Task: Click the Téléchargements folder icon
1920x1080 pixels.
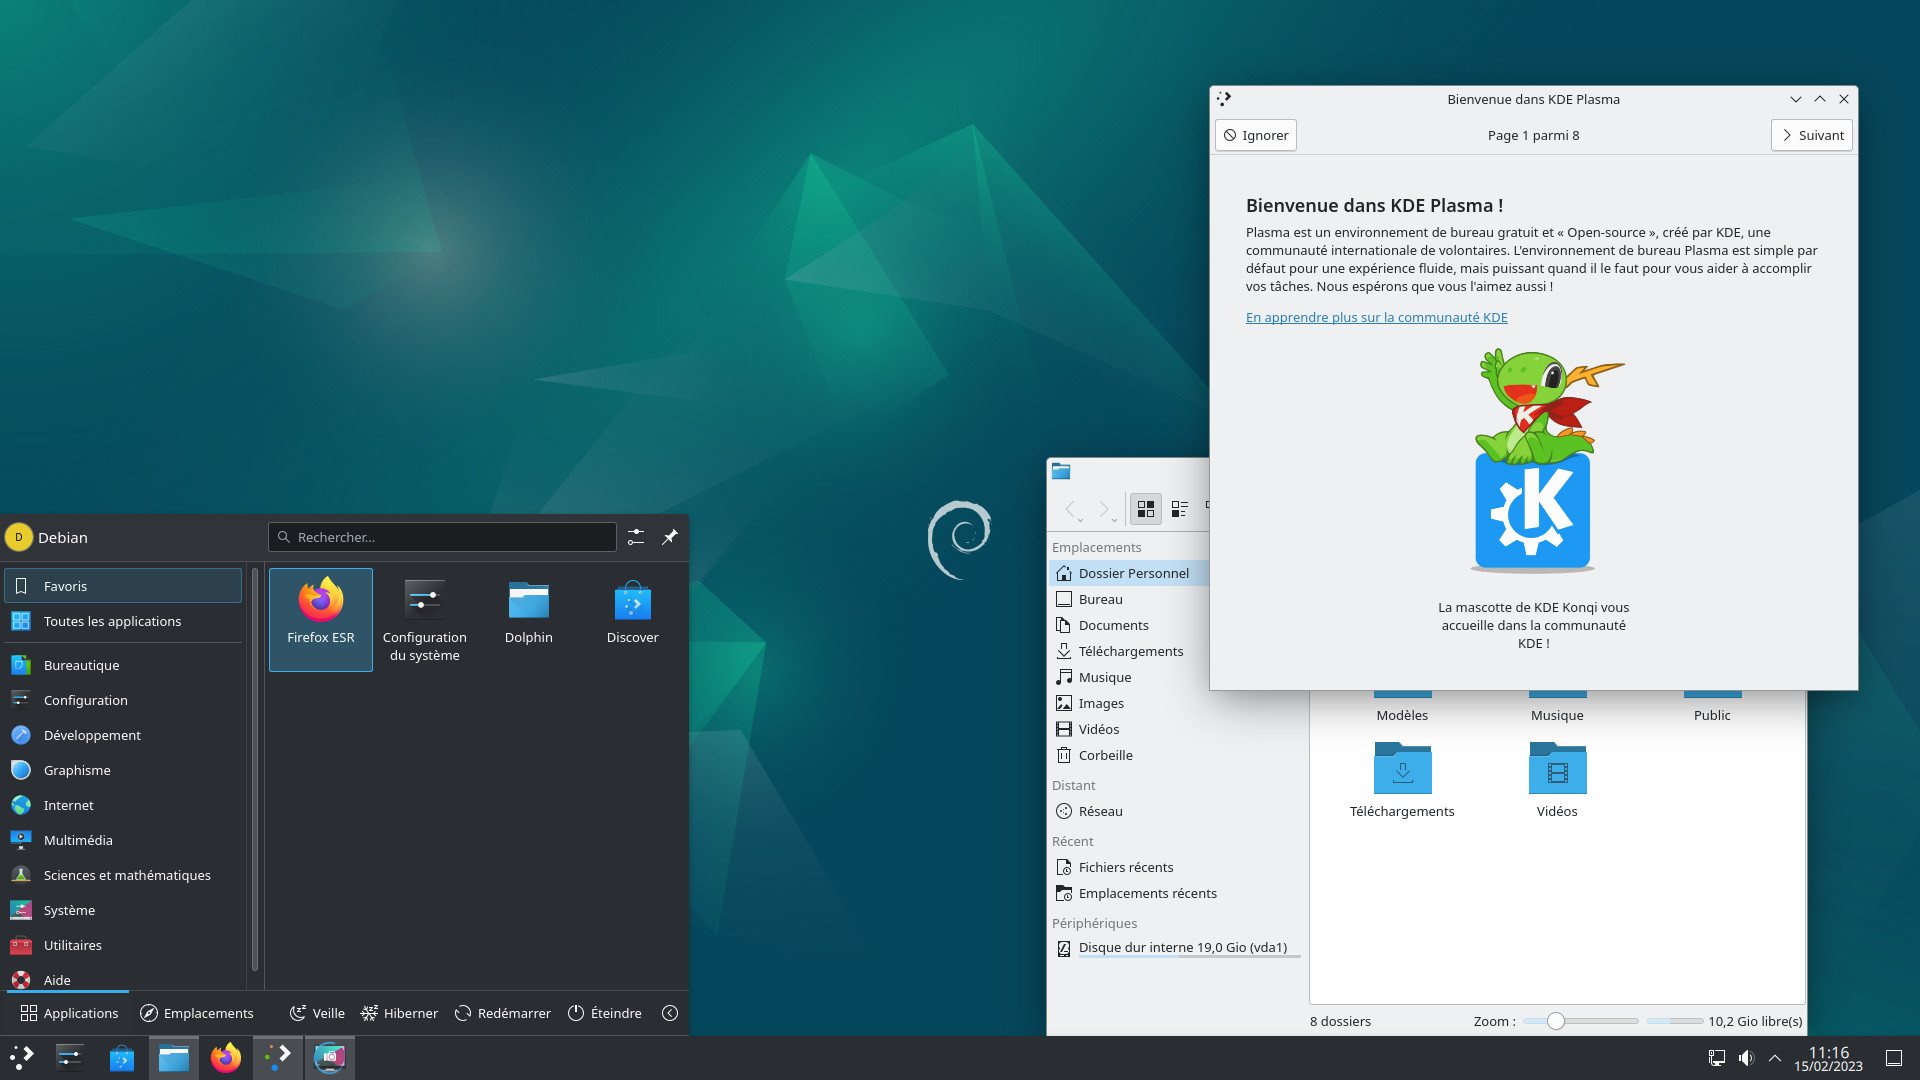Action: [x=1402, y=770]
